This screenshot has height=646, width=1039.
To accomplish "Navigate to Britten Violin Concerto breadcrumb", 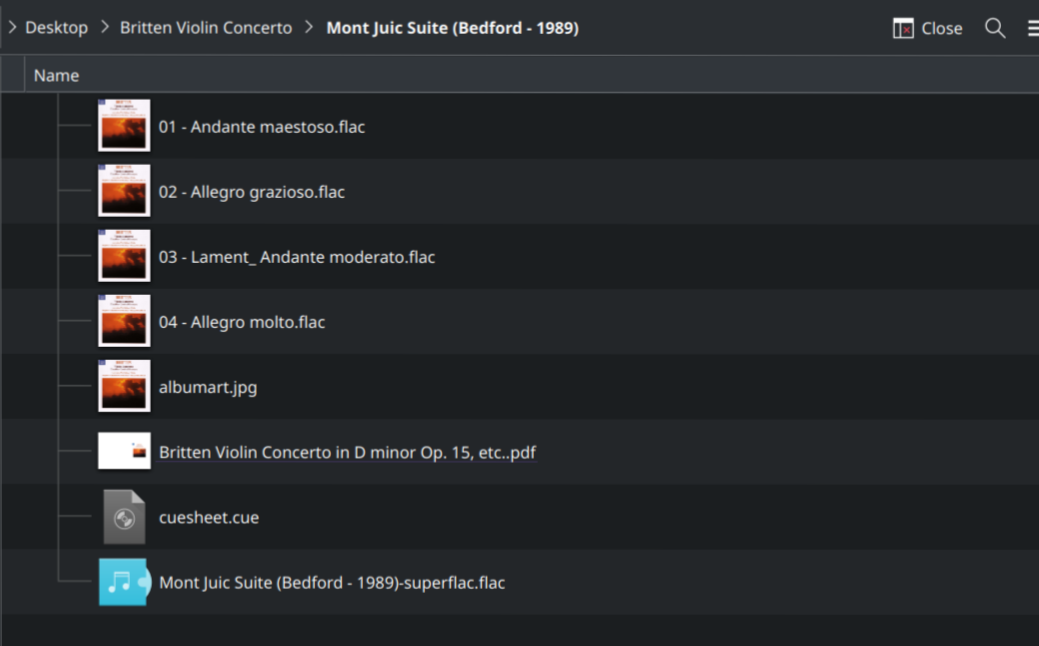I will [205, 28].
